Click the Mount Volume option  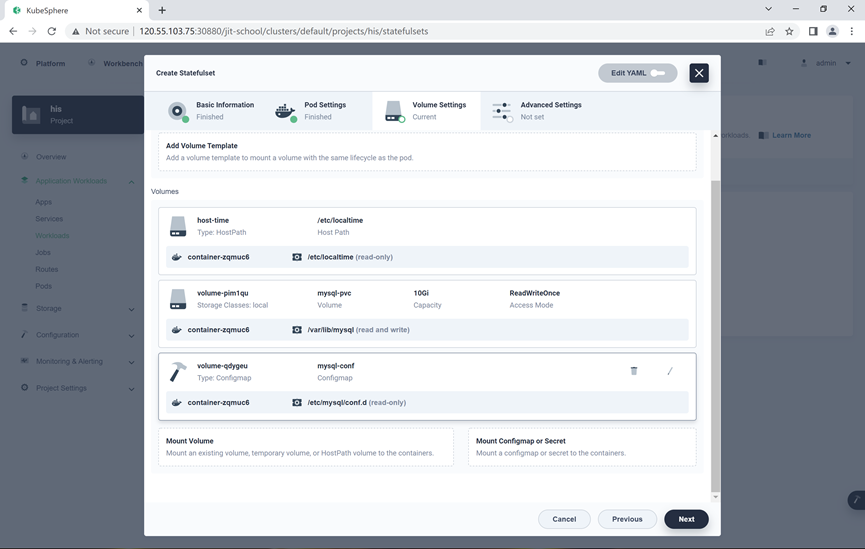pos(306,447)
